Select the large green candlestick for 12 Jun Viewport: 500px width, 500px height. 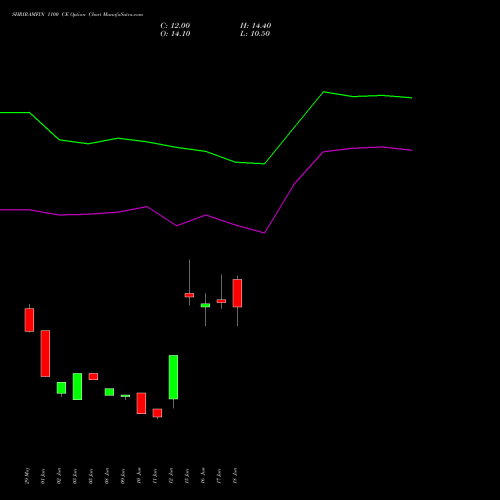point(173,377)
